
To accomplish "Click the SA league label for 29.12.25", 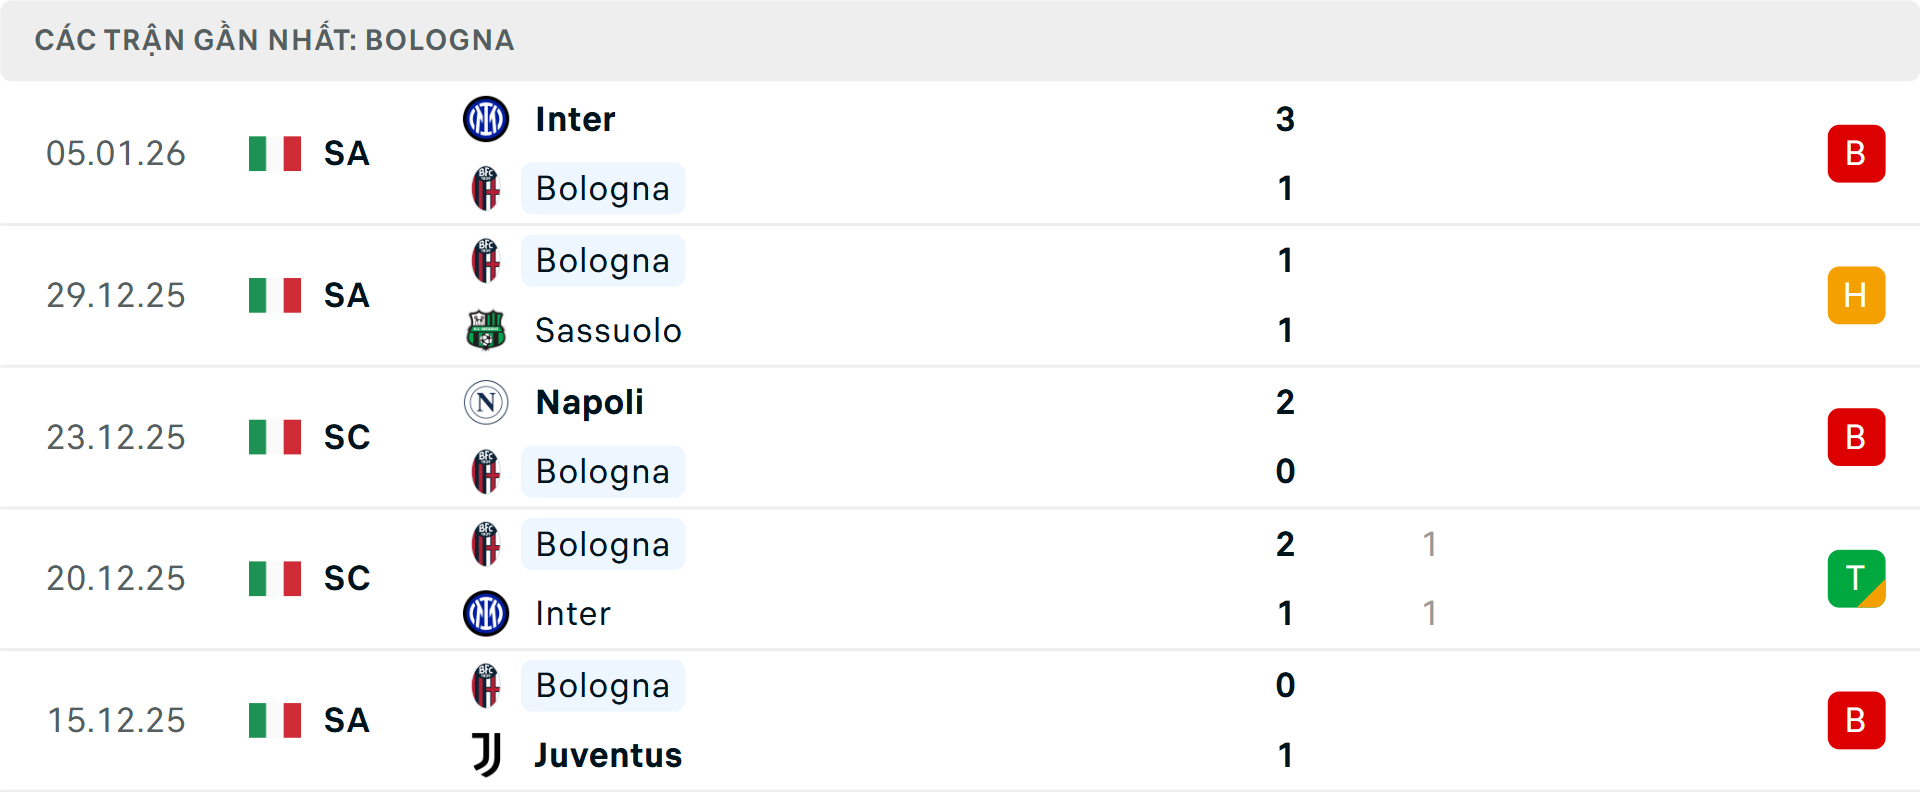I will click(x=346, y=295).
